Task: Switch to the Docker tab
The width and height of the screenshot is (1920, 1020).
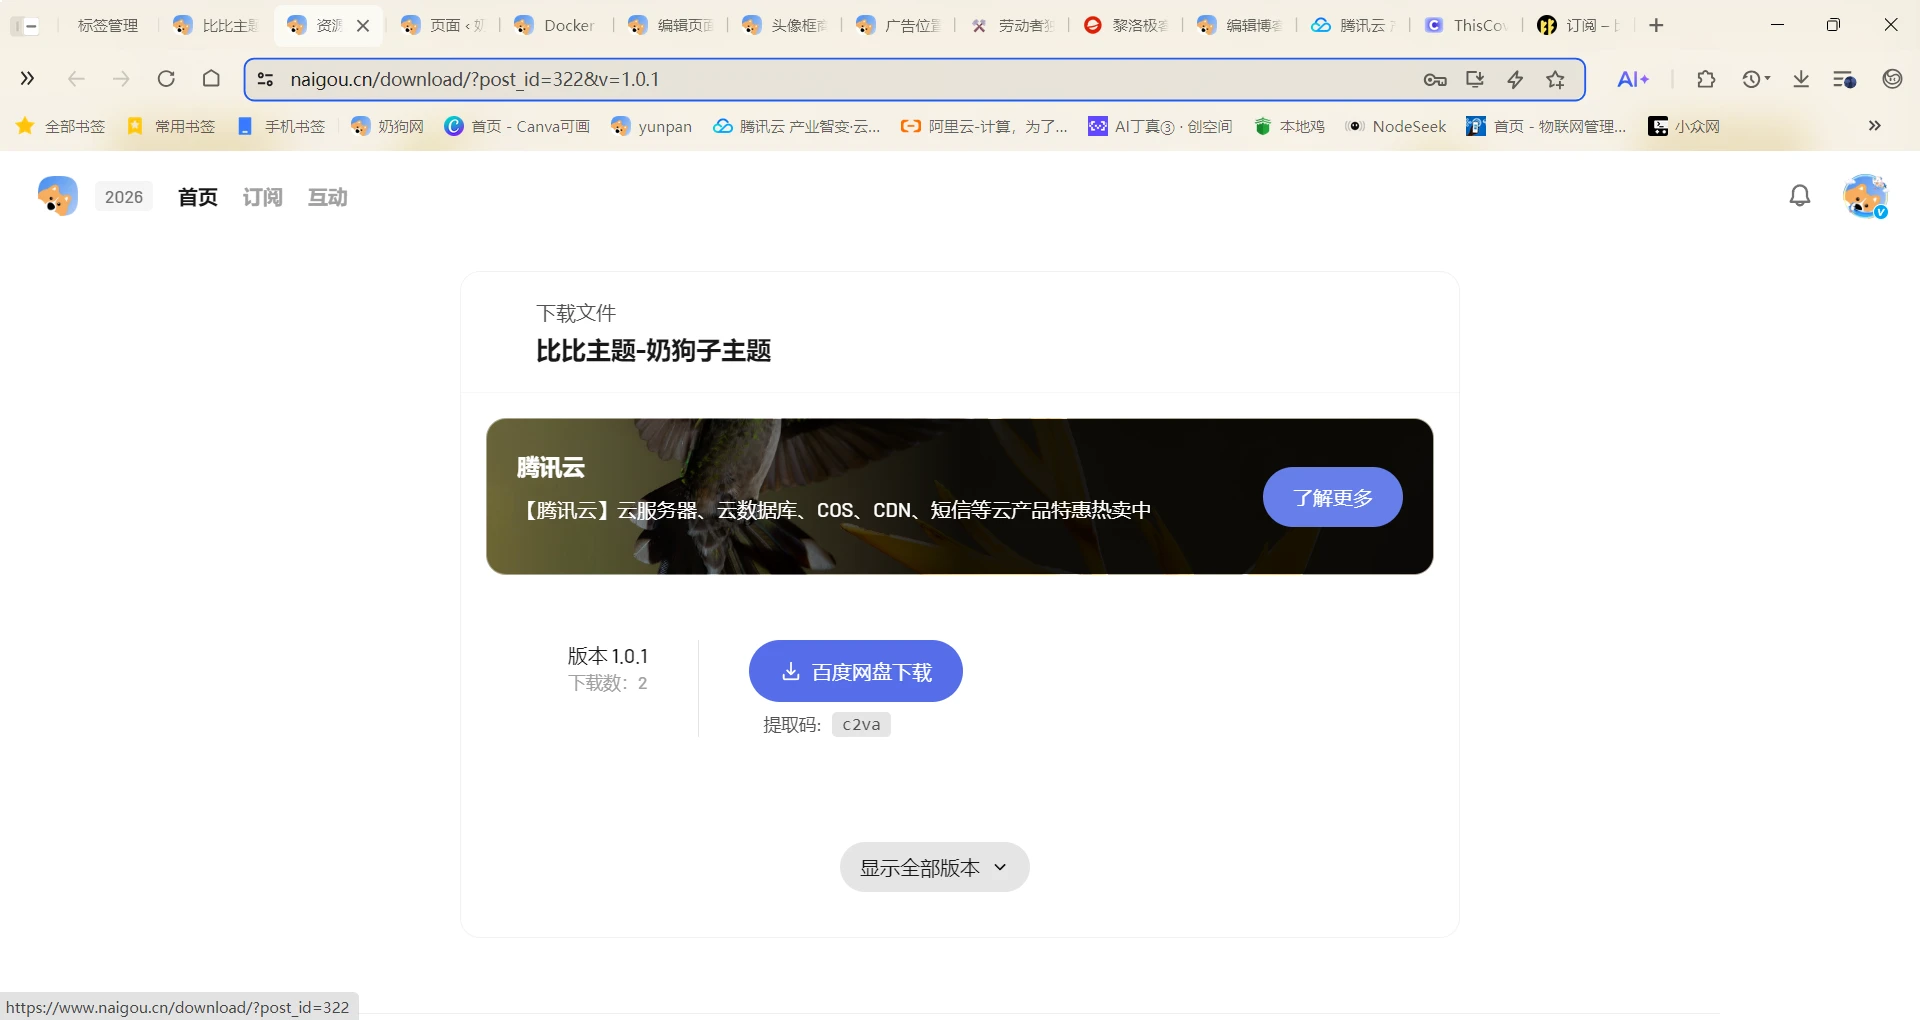Action: [x=556, y=26]
